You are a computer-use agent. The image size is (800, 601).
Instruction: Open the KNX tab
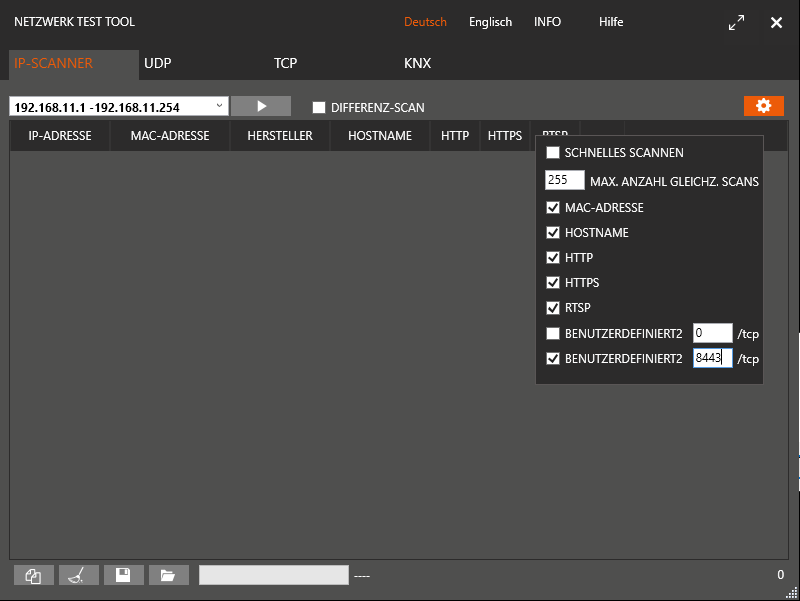[x=417, y=63]
